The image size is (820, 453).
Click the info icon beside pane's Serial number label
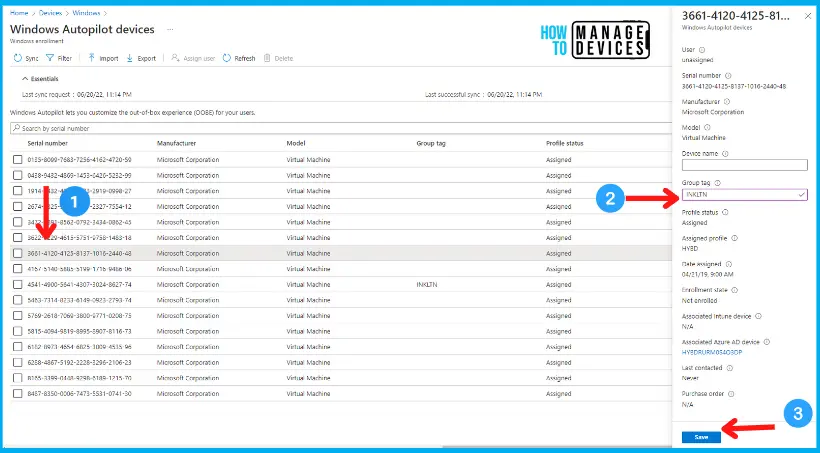coord(728,76)
